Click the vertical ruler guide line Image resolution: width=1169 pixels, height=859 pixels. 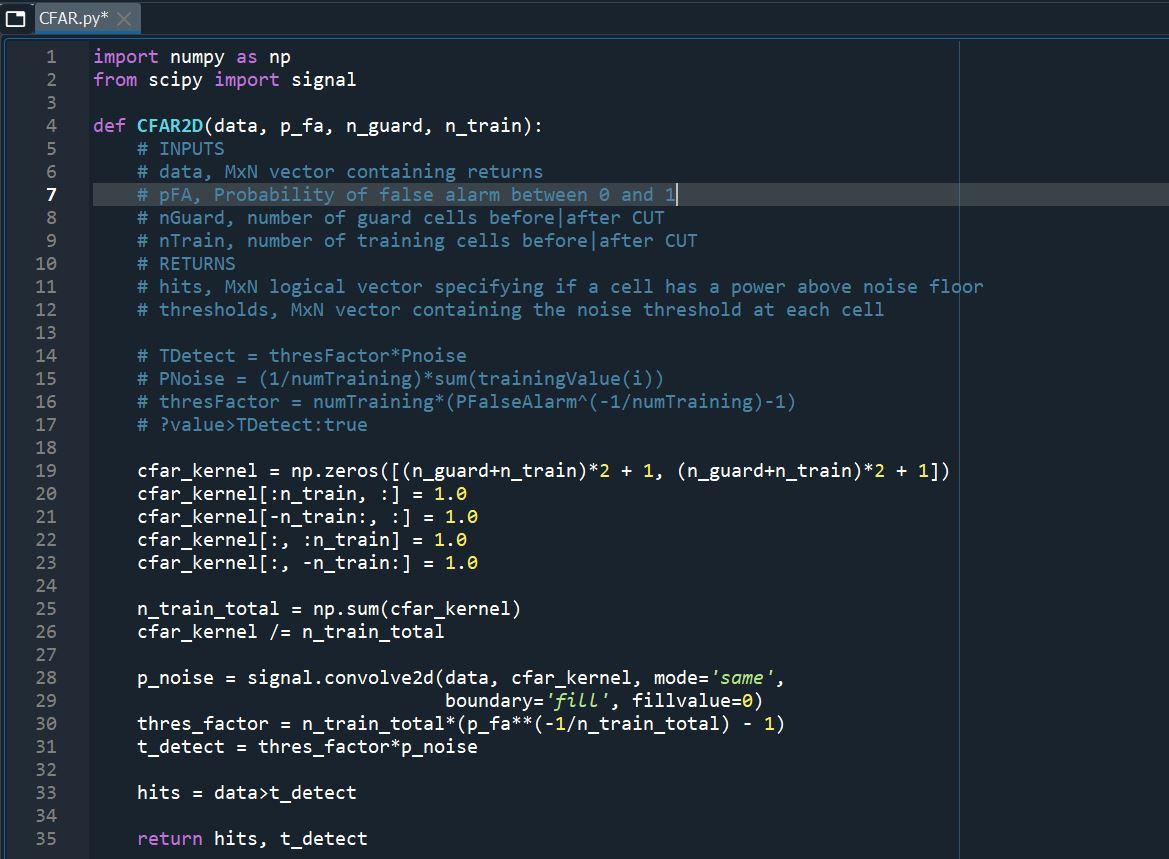pyautogui.click(x=958, y=400)
